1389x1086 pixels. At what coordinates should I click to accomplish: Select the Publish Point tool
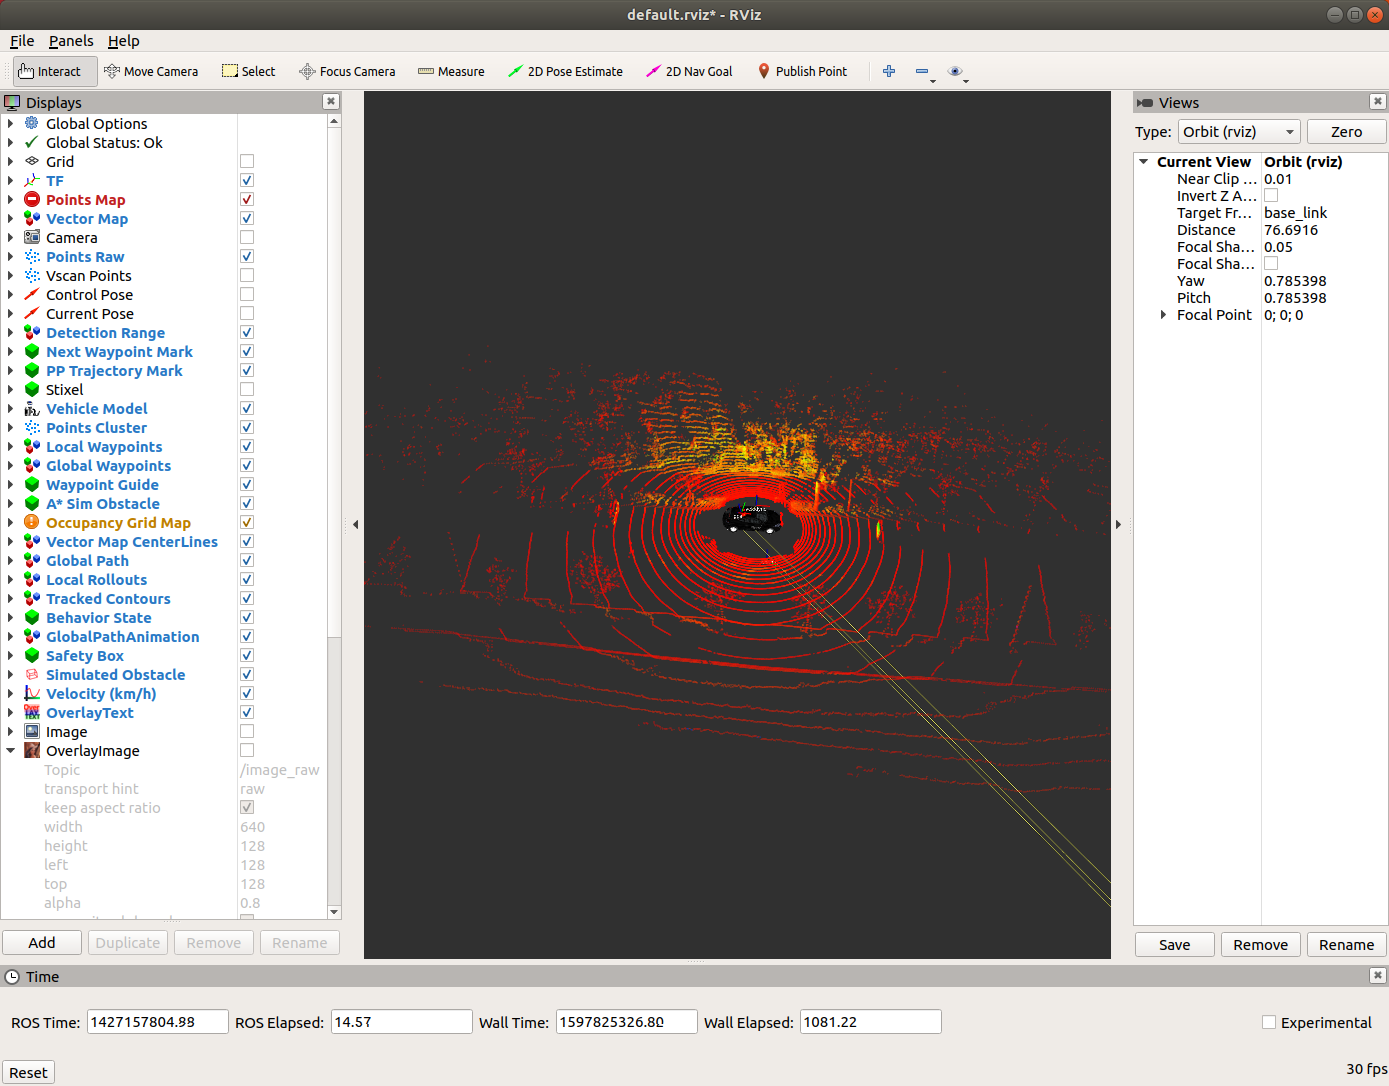click(x=802, y=71)
